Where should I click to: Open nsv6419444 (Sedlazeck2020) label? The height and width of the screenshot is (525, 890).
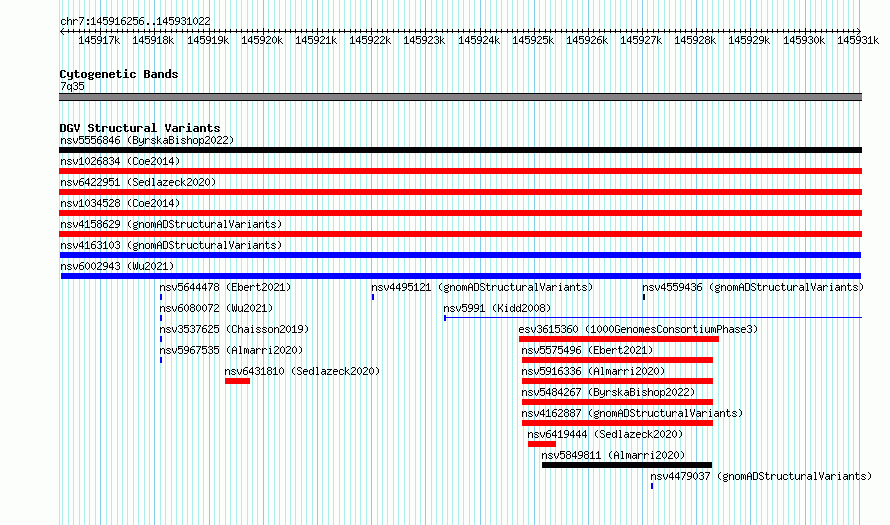(x=605, y=434)
